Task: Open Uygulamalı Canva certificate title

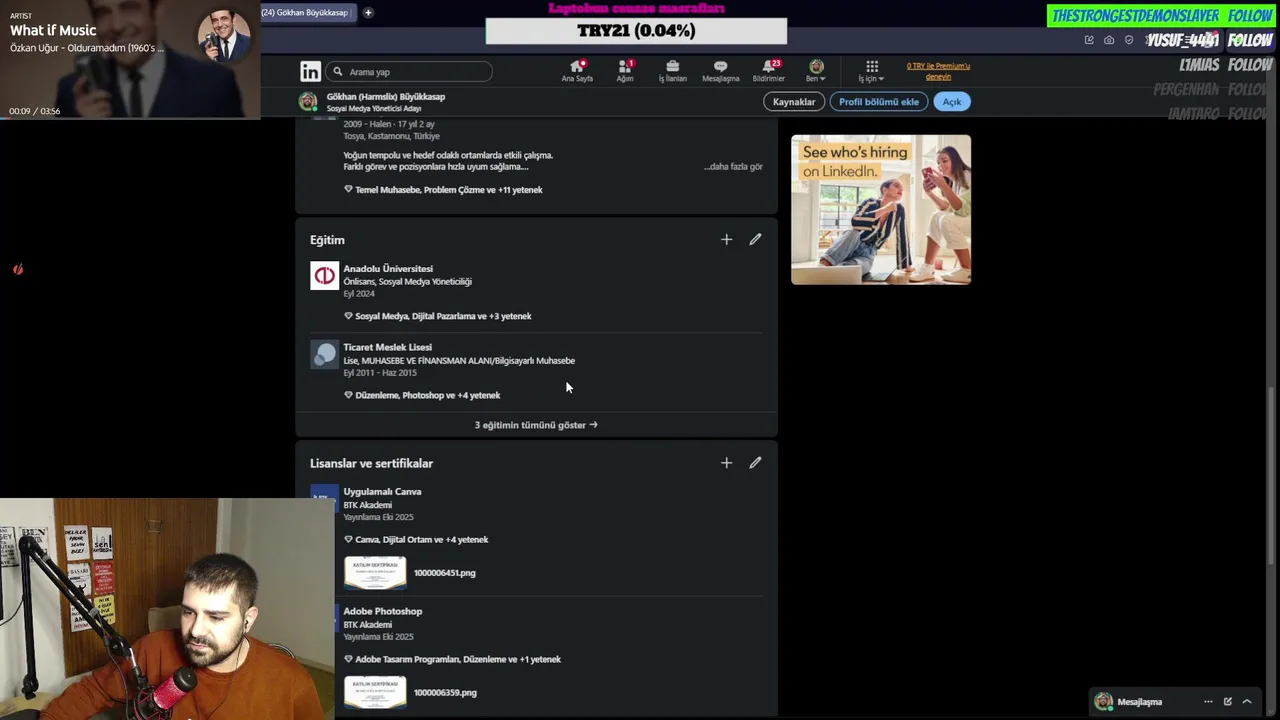Action: (x=382, y=492)
